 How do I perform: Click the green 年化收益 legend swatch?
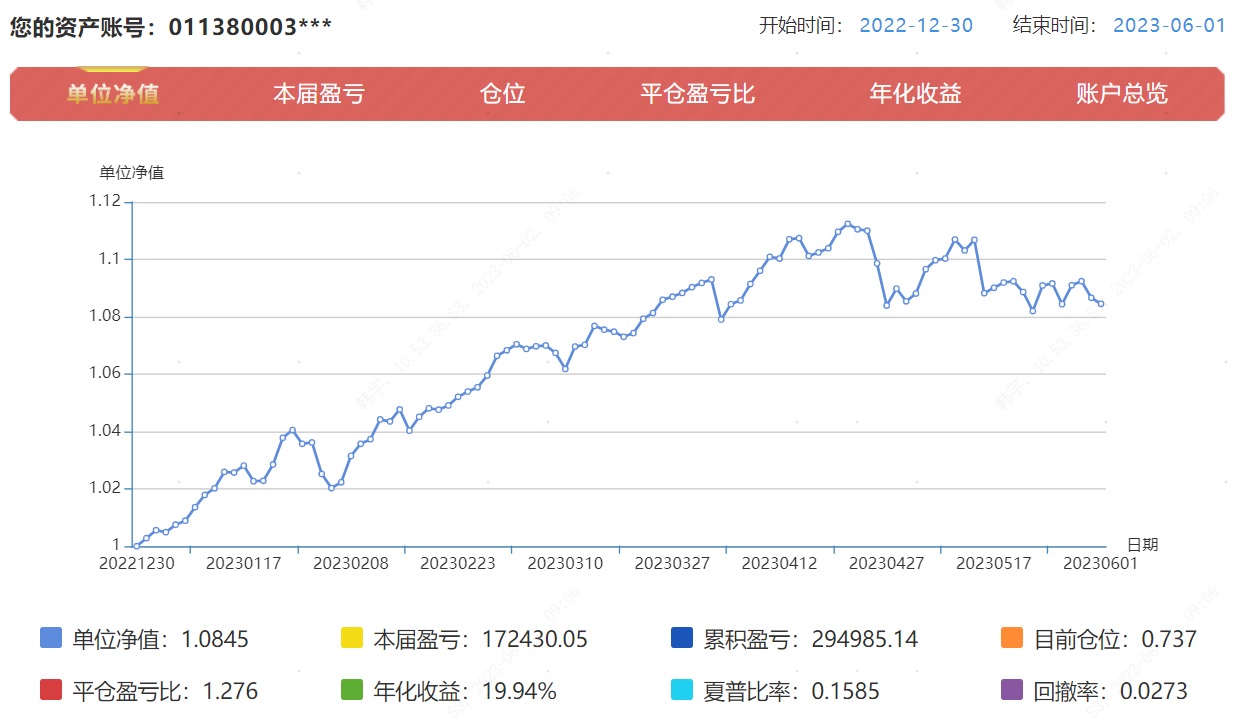click(x=352, y=690)
